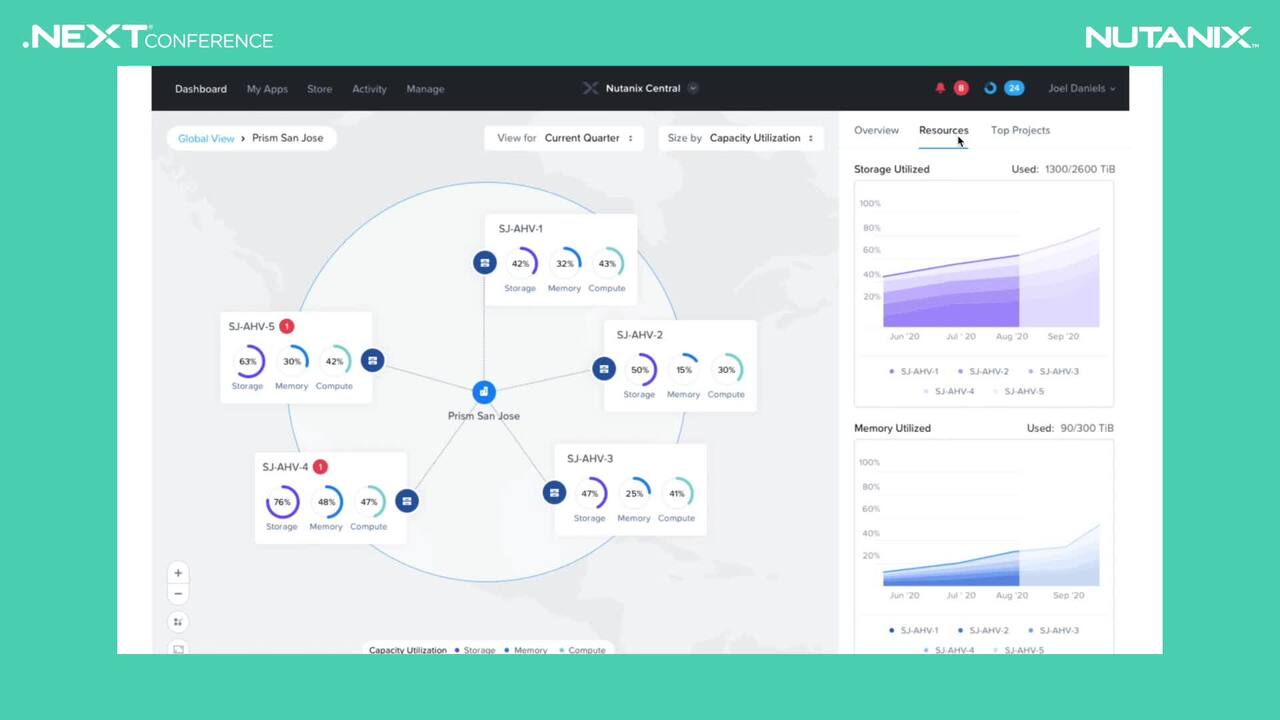Click the Nutanix X logo icon
Screen dimensions: 1280x720
[590, 88]
